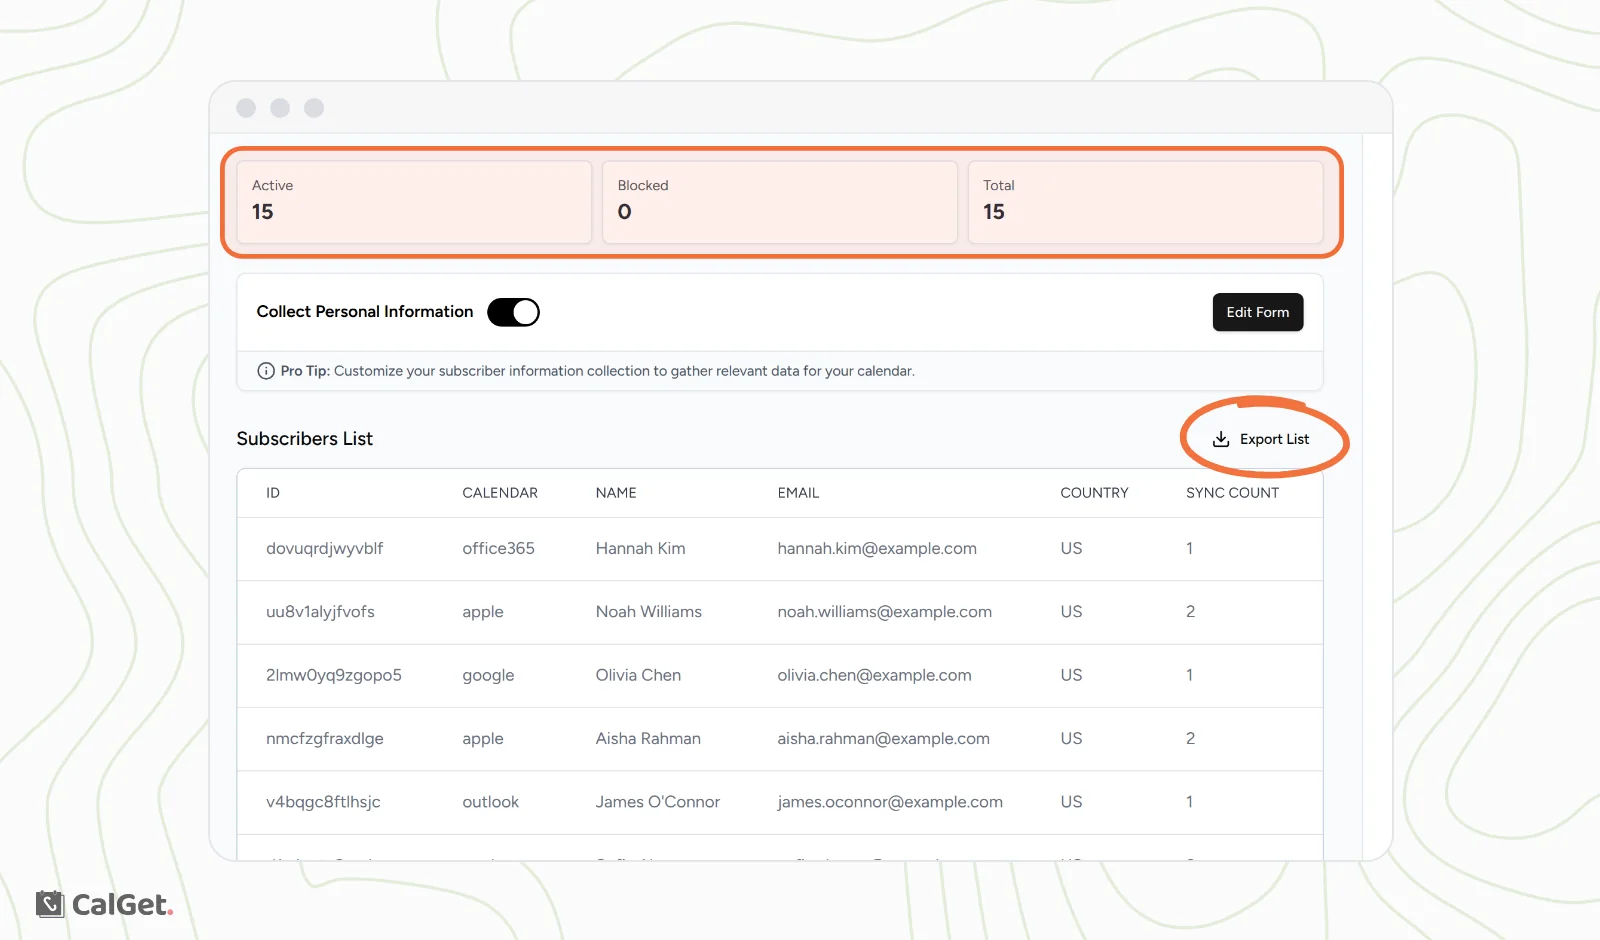
Task: Click email hannah.kim@example.com
Action: (877, 549)
